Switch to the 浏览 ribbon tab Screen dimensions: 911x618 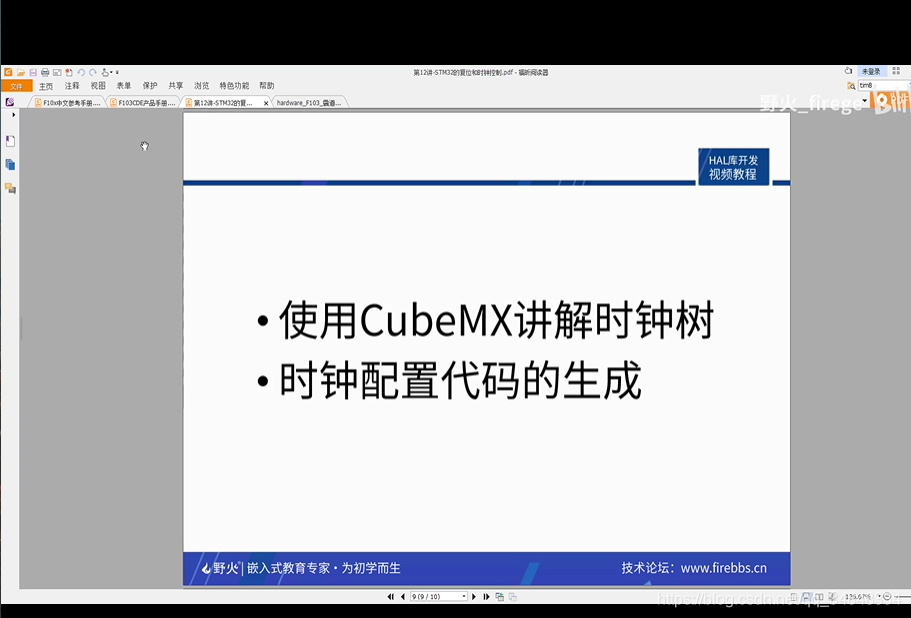[202, 85]
